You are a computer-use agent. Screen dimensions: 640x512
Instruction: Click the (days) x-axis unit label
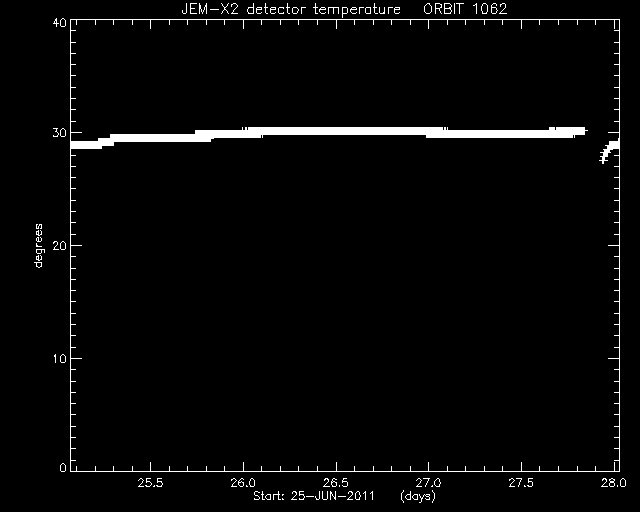418,496
